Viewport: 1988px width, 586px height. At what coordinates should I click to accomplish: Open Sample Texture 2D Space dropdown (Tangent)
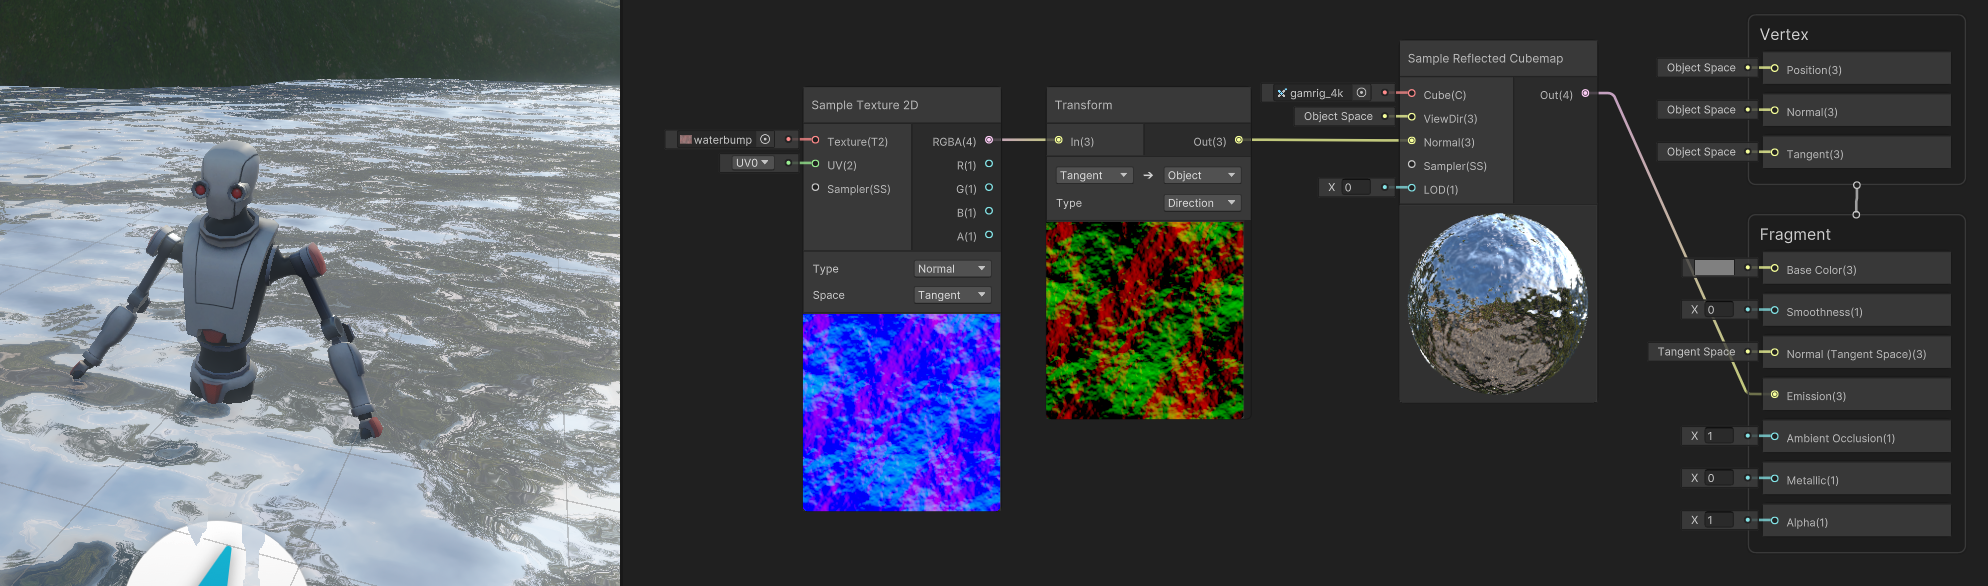tap(952, 295)
